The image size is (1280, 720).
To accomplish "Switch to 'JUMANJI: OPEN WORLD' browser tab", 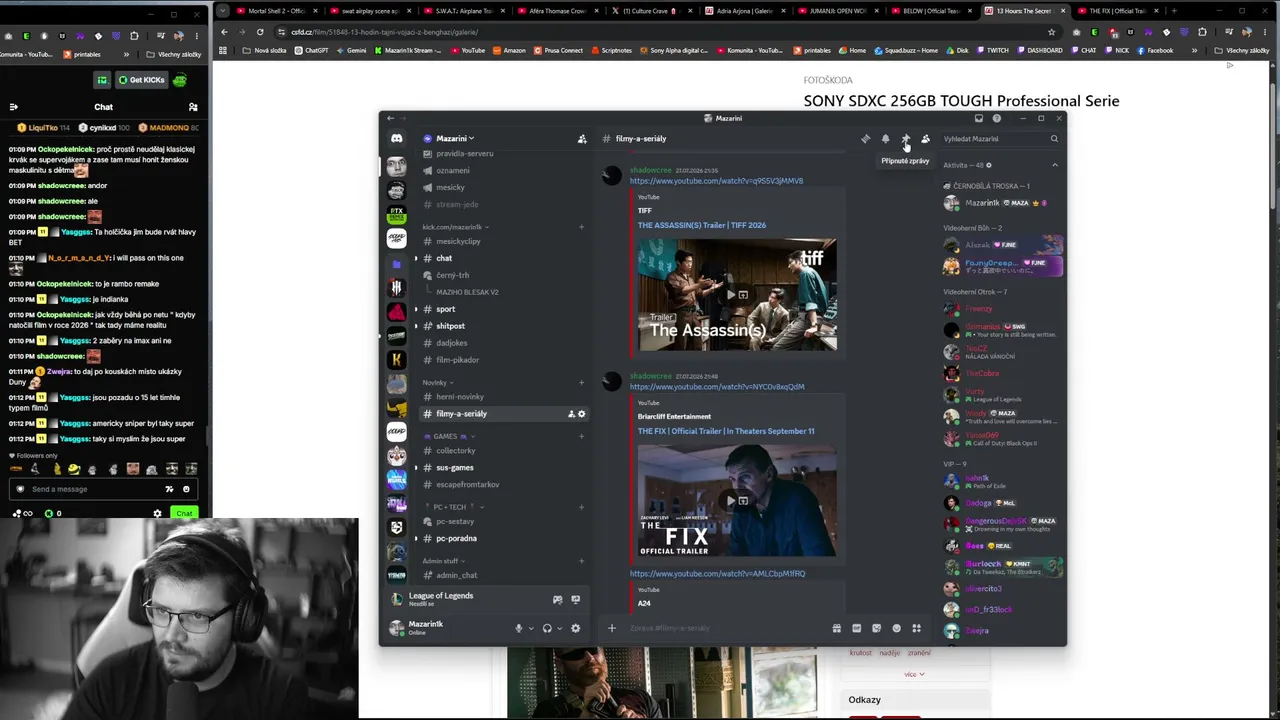I will 840,11.
